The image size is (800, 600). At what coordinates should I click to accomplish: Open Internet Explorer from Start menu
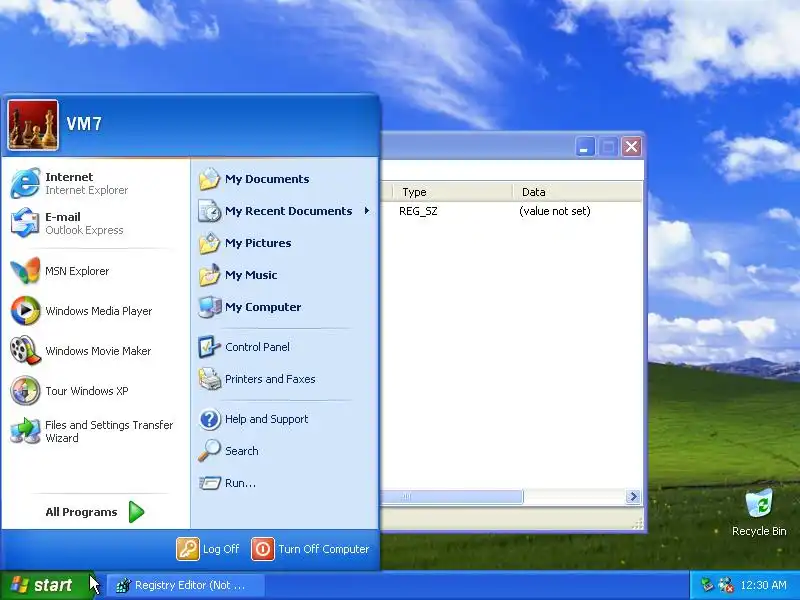point(95,183)
